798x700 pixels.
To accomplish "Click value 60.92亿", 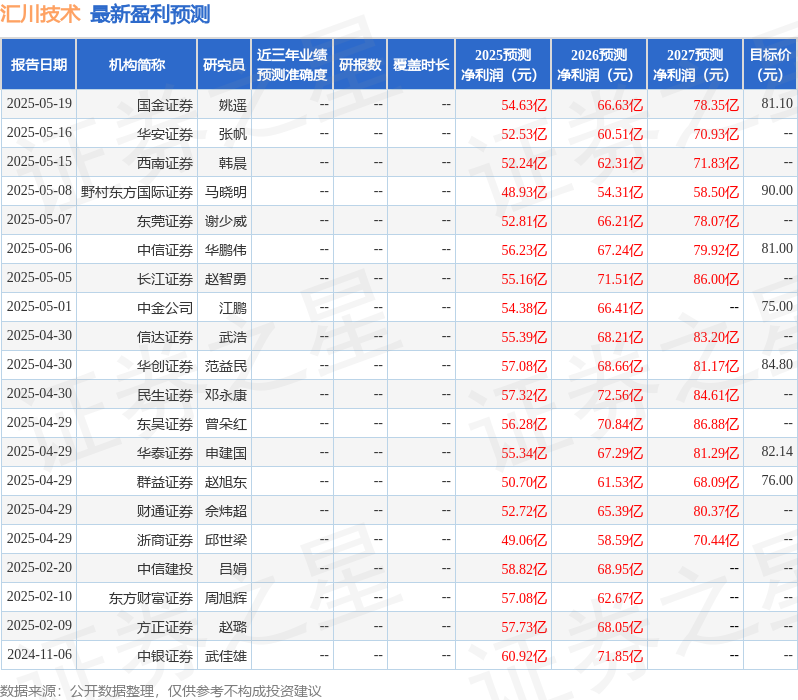I will [524, 657].
